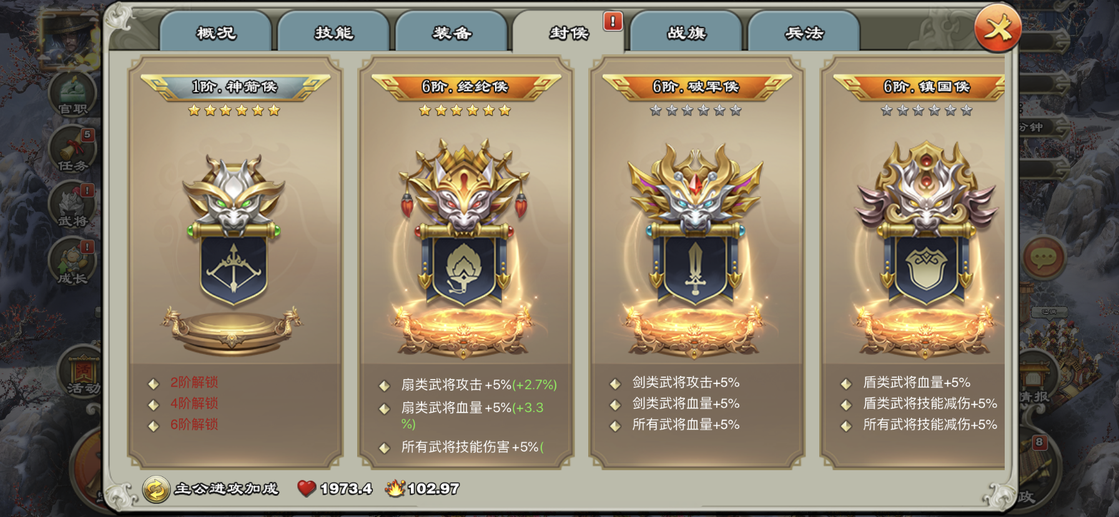Screen dimensions: 1119x517
Task: Open the 成长 sidebar icon
Action: point(73,261)
